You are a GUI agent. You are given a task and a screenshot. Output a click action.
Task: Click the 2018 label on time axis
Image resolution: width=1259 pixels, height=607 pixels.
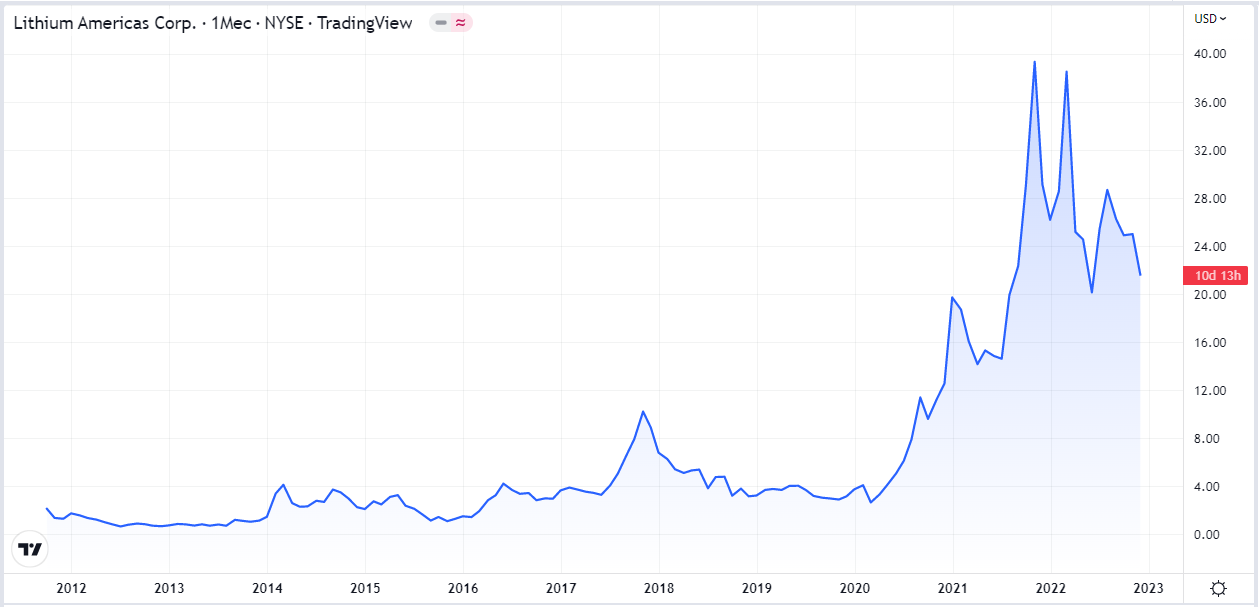(659, 587)
